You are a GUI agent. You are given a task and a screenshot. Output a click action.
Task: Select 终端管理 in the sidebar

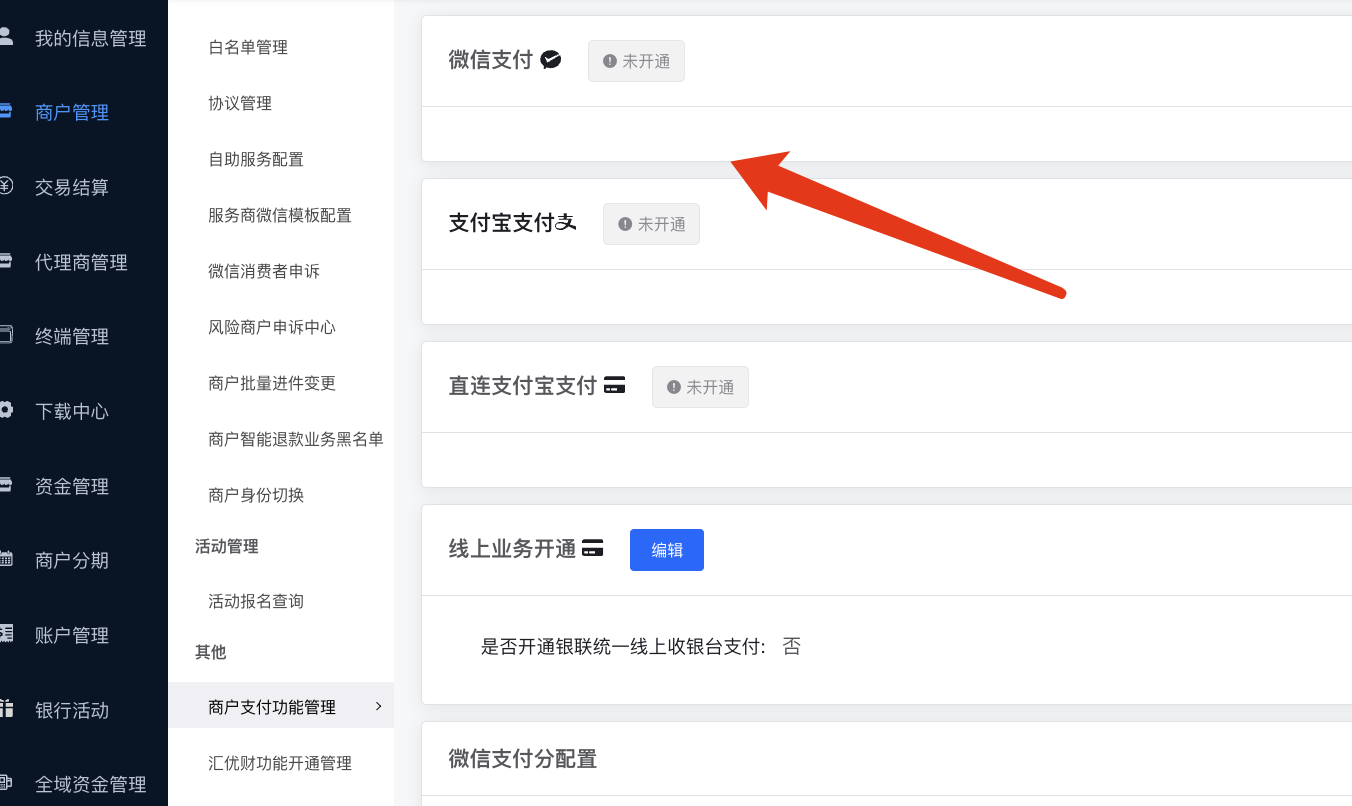tap(72, 337)
